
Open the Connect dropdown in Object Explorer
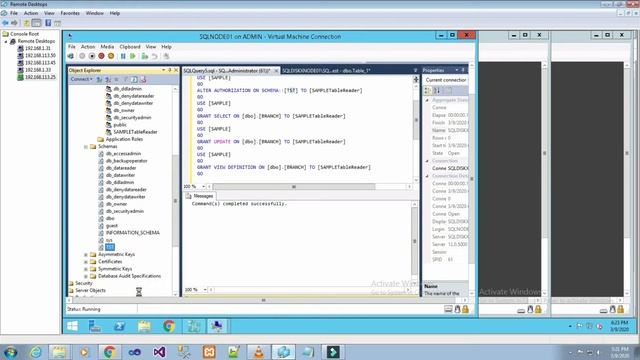click(x=81, y=79)
